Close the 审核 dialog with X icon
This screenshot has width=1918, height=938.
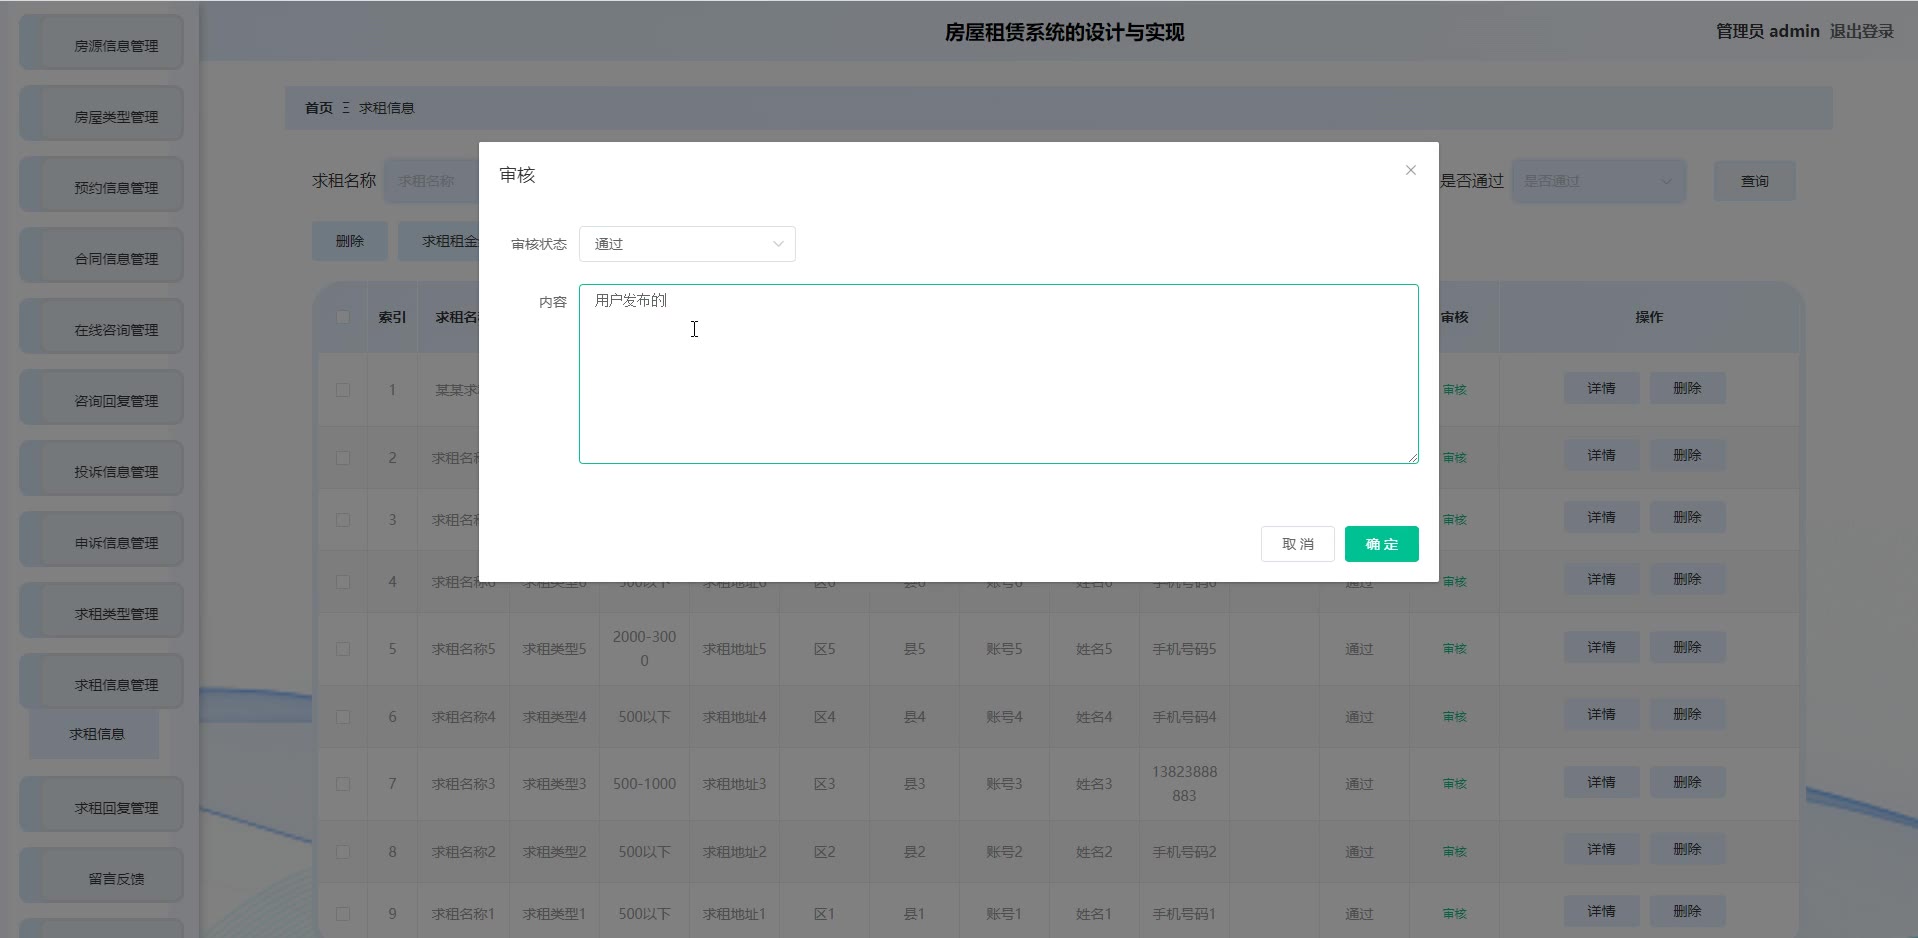pos(1410,170)
